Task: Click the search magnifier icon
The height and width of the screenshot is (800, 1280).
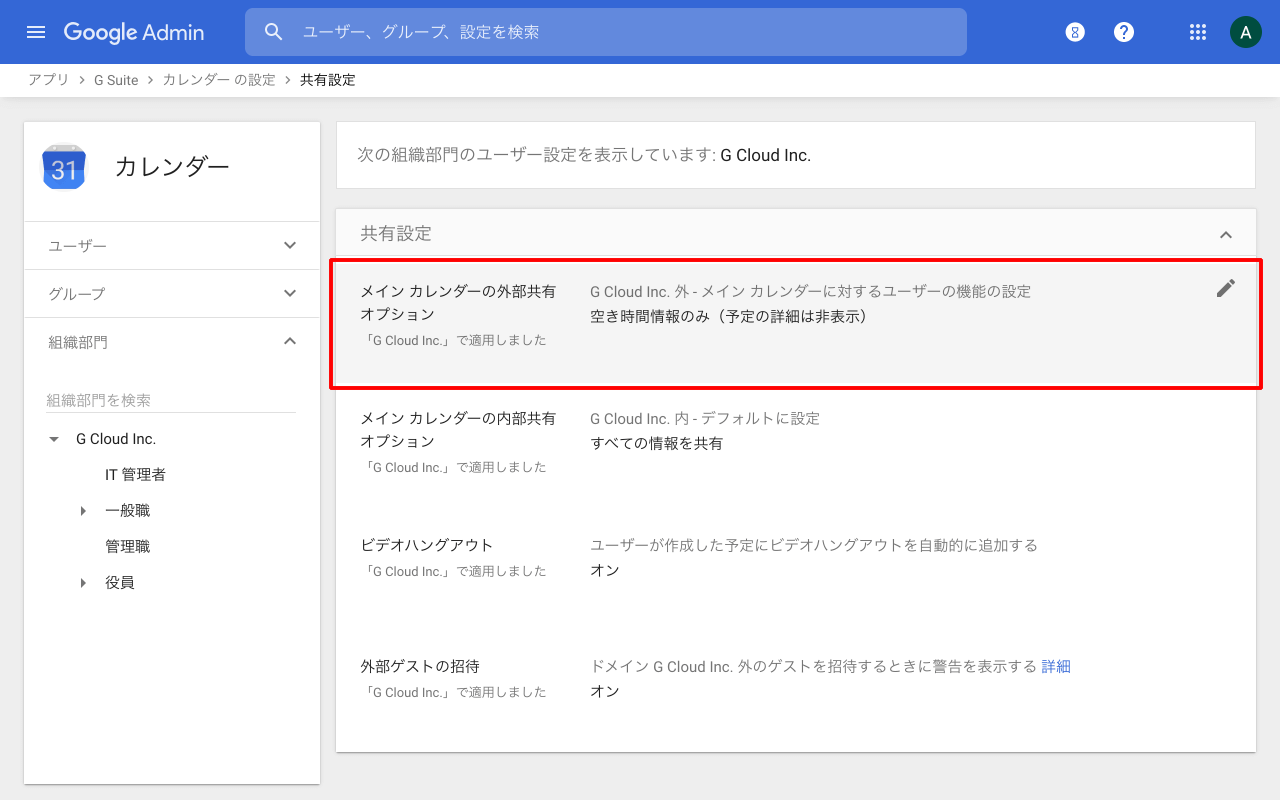Action: pyautogui.click(x=274, y=32)
